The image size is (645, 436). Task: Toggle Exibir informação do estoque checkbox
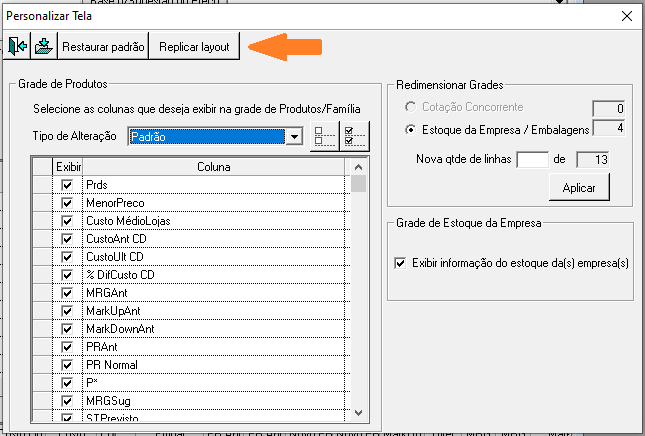click(x=400, y=263)
